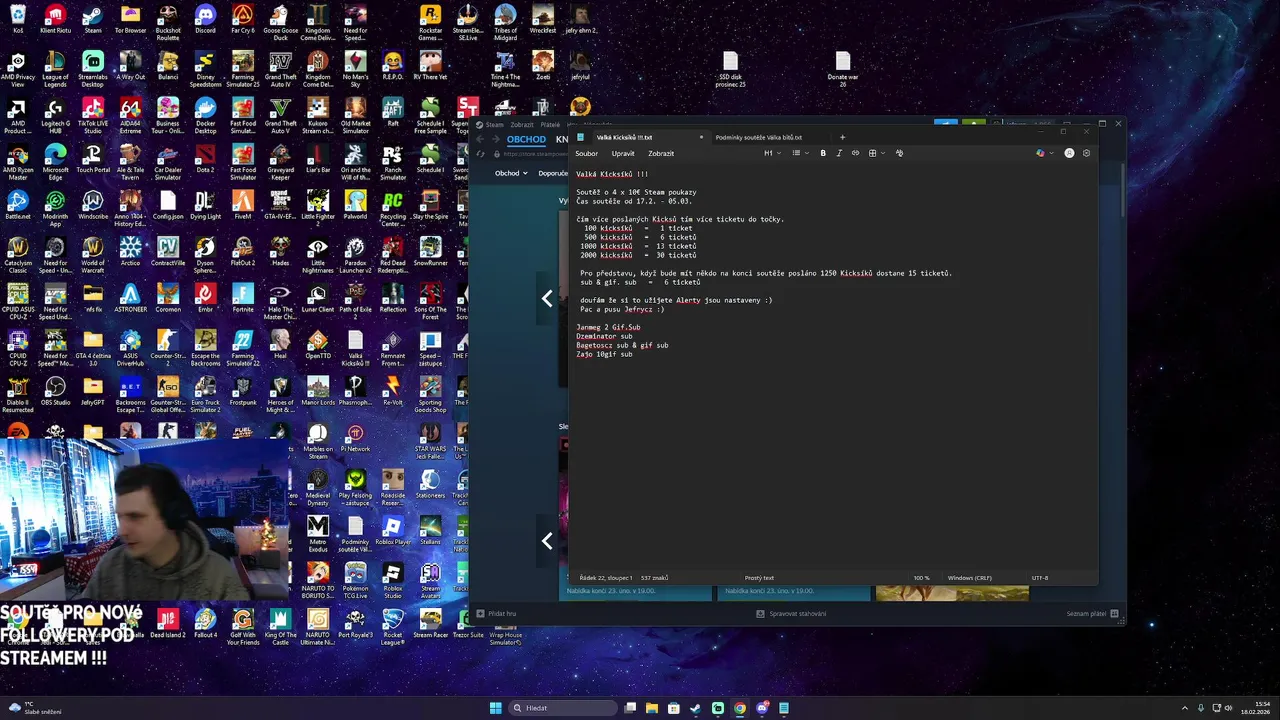Insert a link with Notepad's link icon
The width and height of the screenshot is (1280, 720).
pyautogui.click(x=855, y=153)
